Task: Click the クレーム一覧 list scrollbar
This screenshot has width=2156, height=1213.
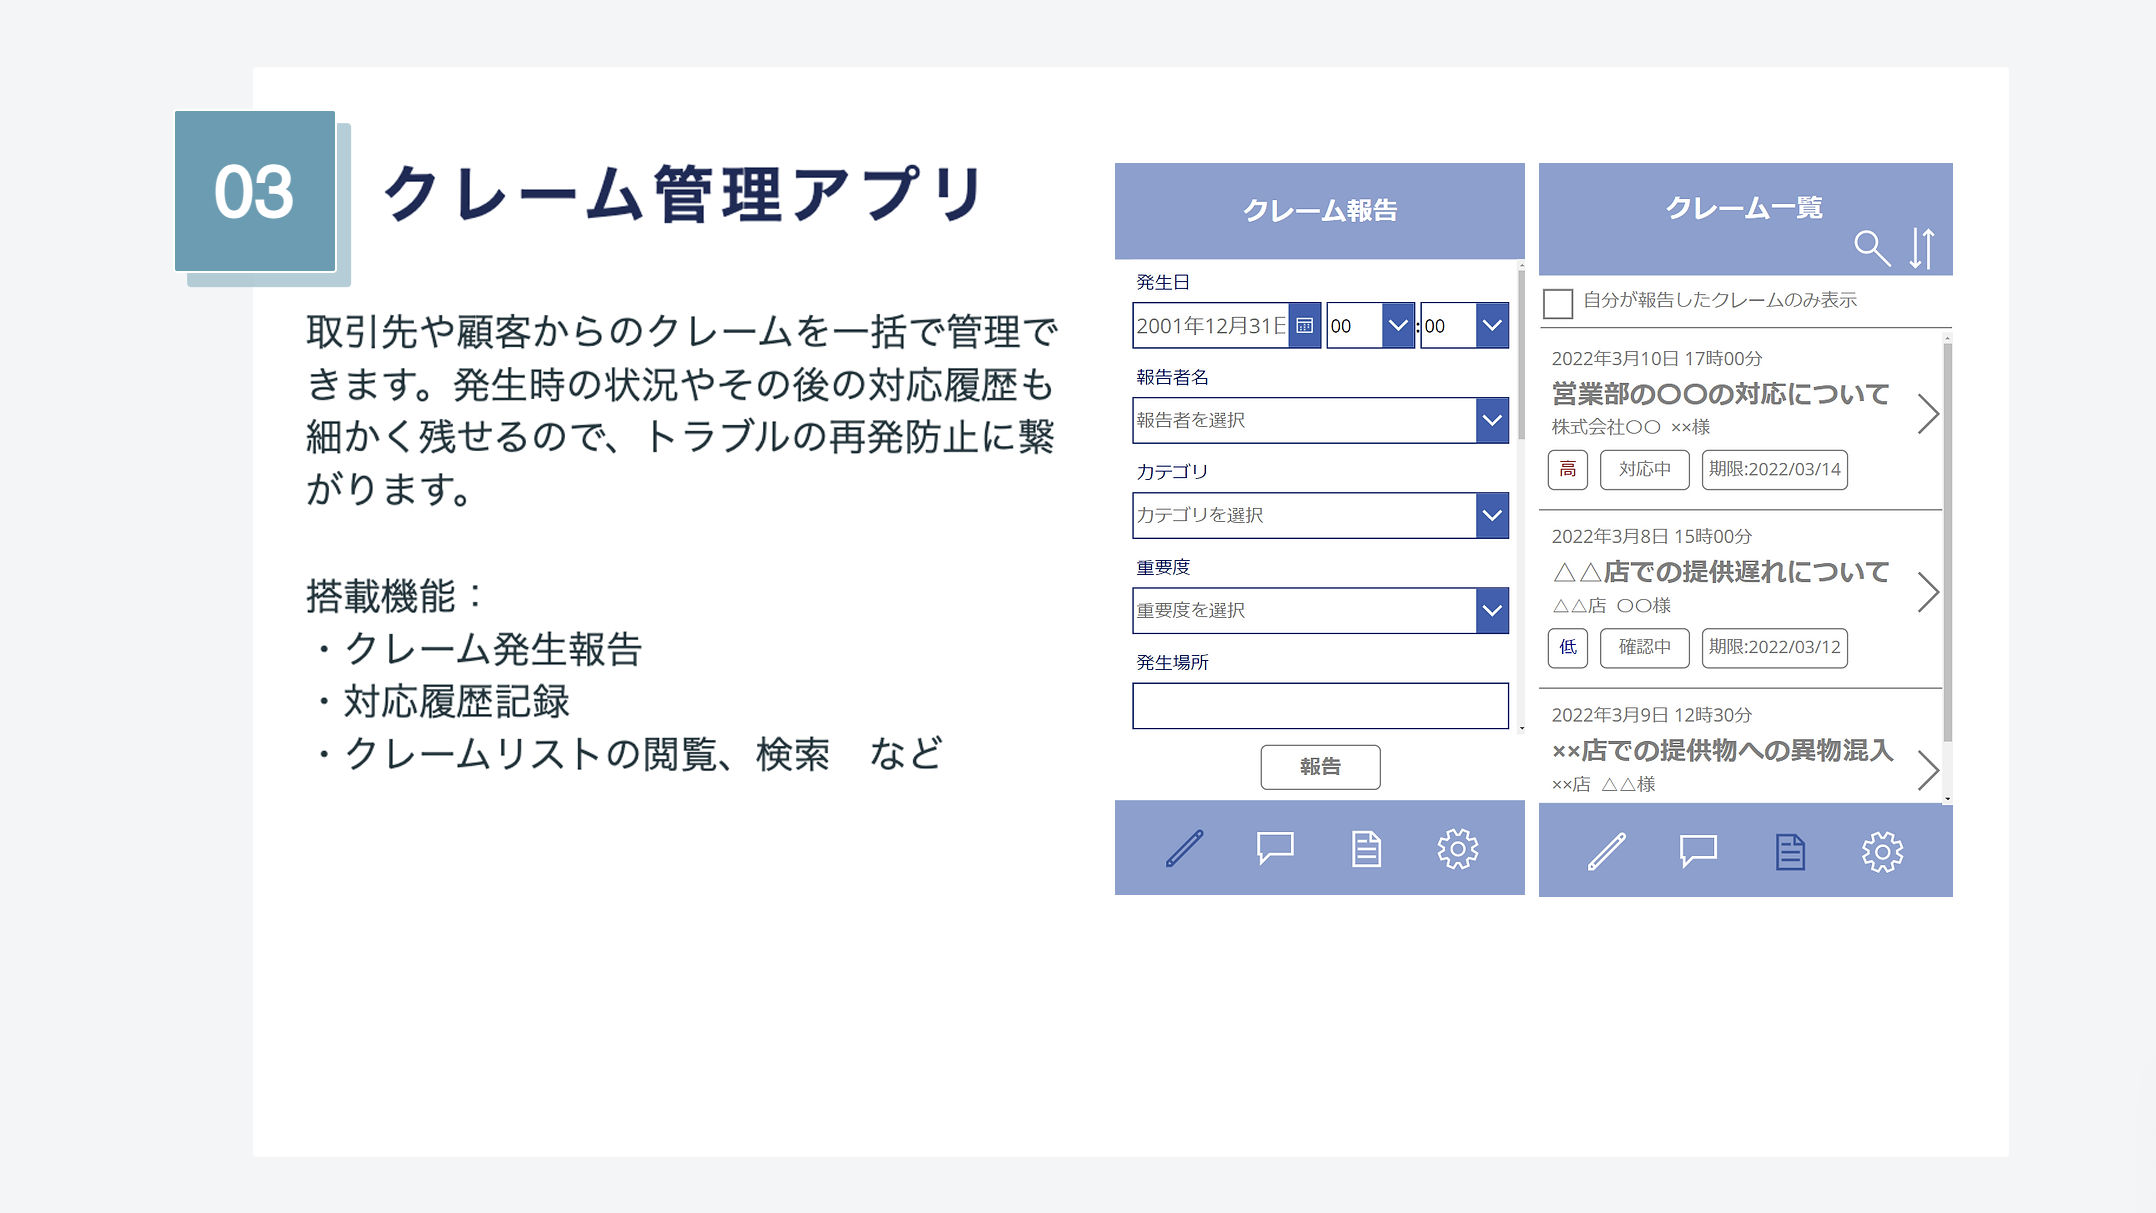Action: (1947, 540)
